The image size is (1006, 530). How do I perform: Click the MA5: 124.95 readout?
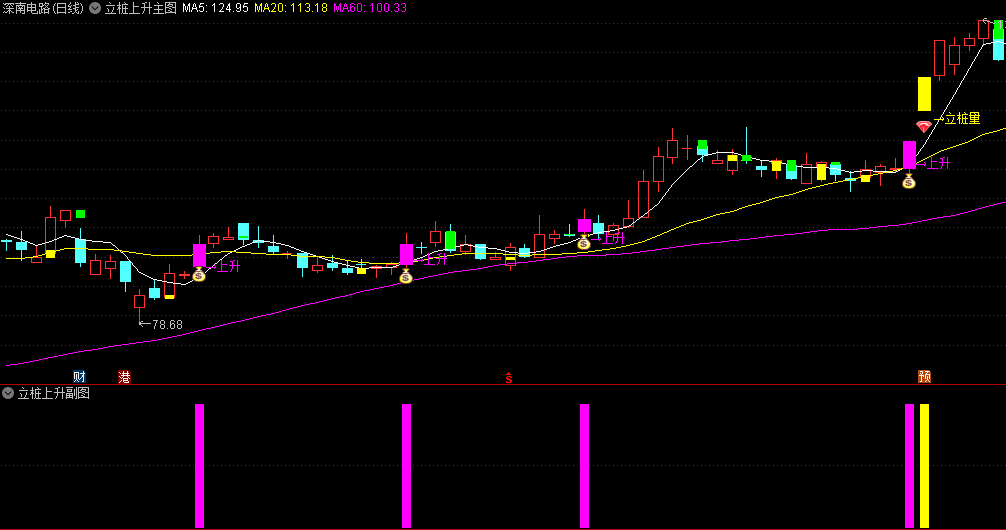(x=216, y=8)
